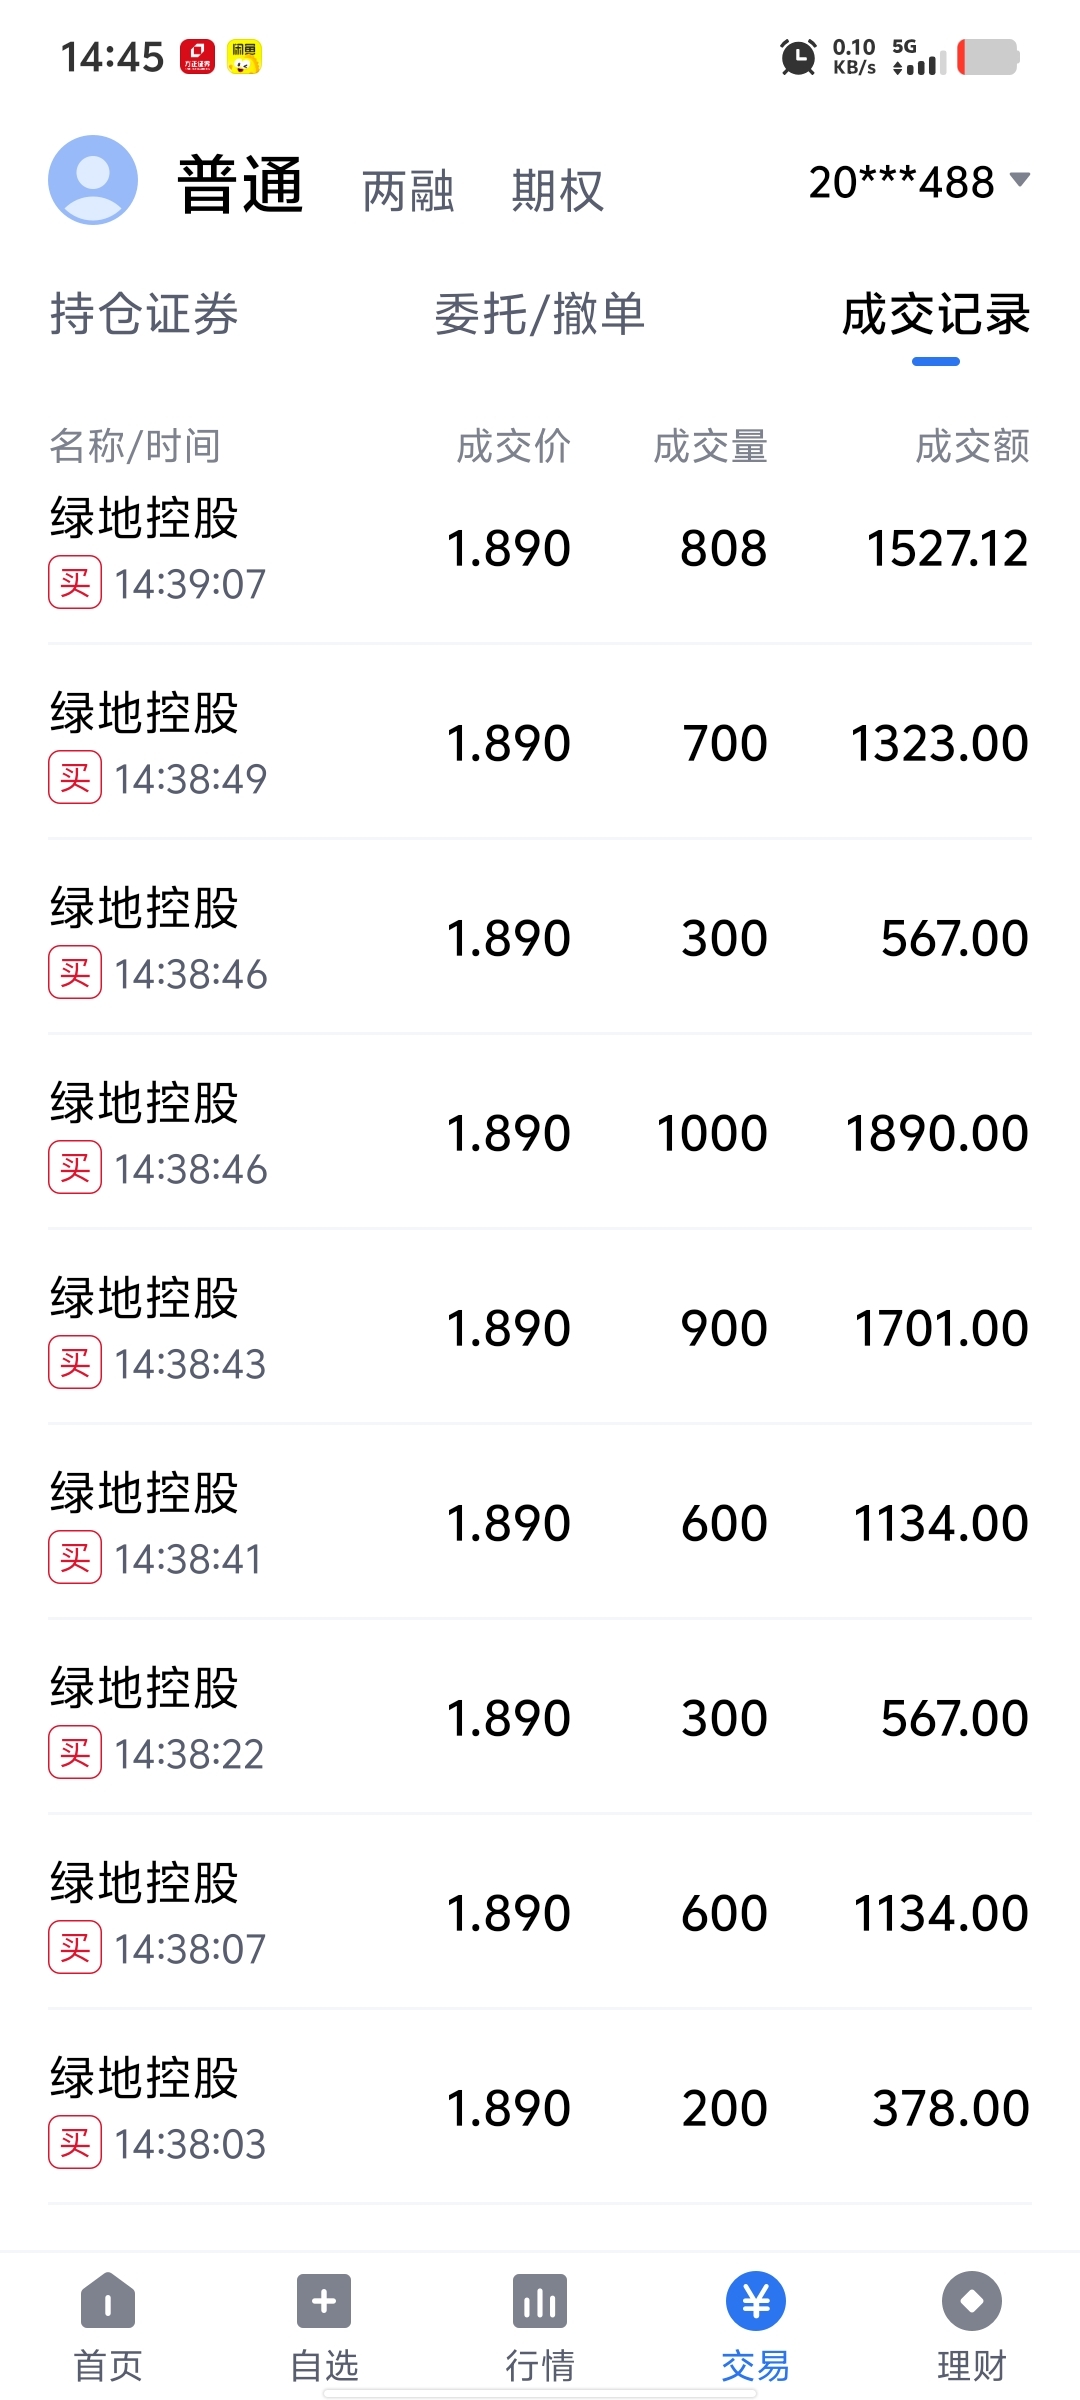This screenshot has width=1080, height=2400.
Task: Open the 14:39:07 绿地控股 trade record
Action: click(540, 548)
